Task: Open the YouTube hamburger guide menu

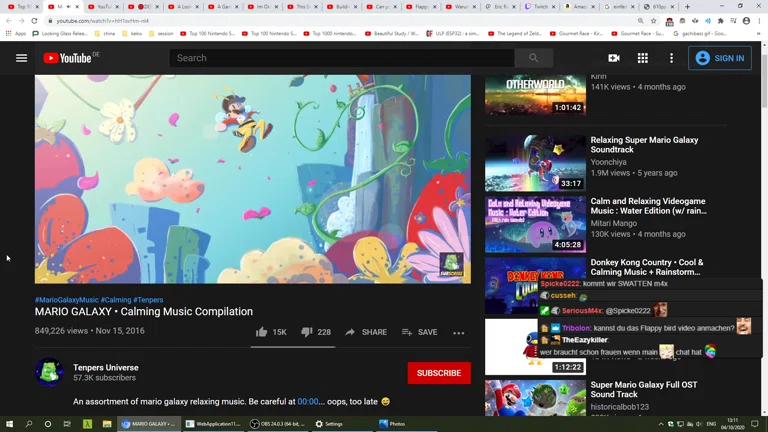Action: pyautogui.click(x=21, y=58)
